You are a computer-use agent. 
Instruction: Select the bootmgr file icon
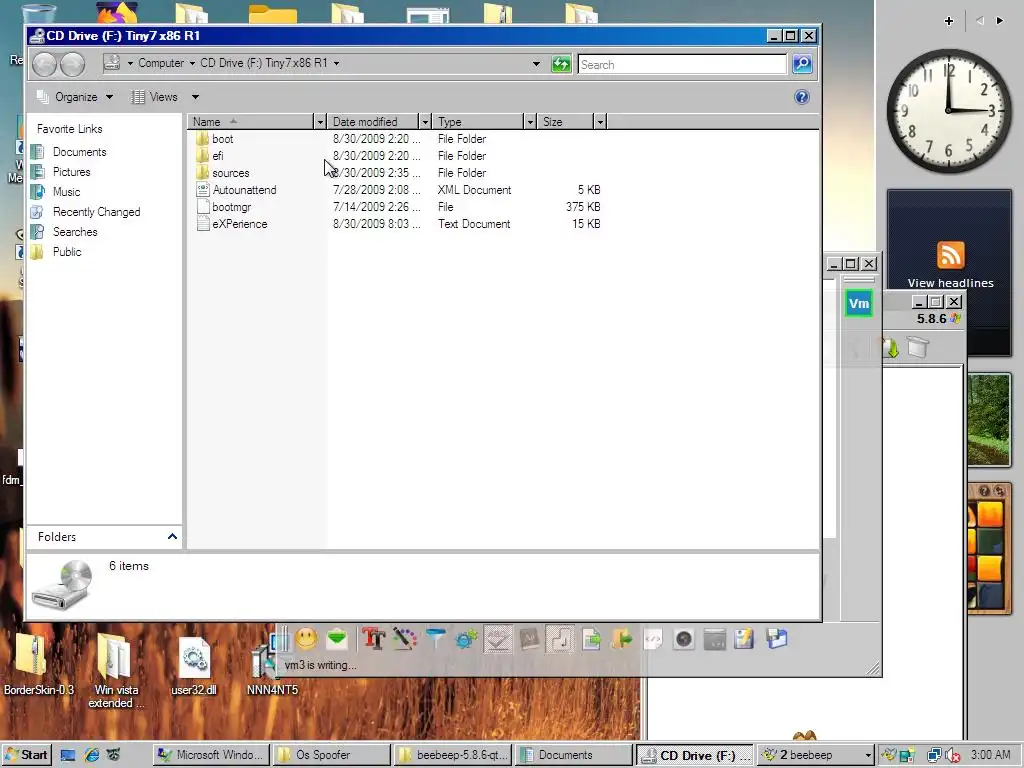pos(202,207)
